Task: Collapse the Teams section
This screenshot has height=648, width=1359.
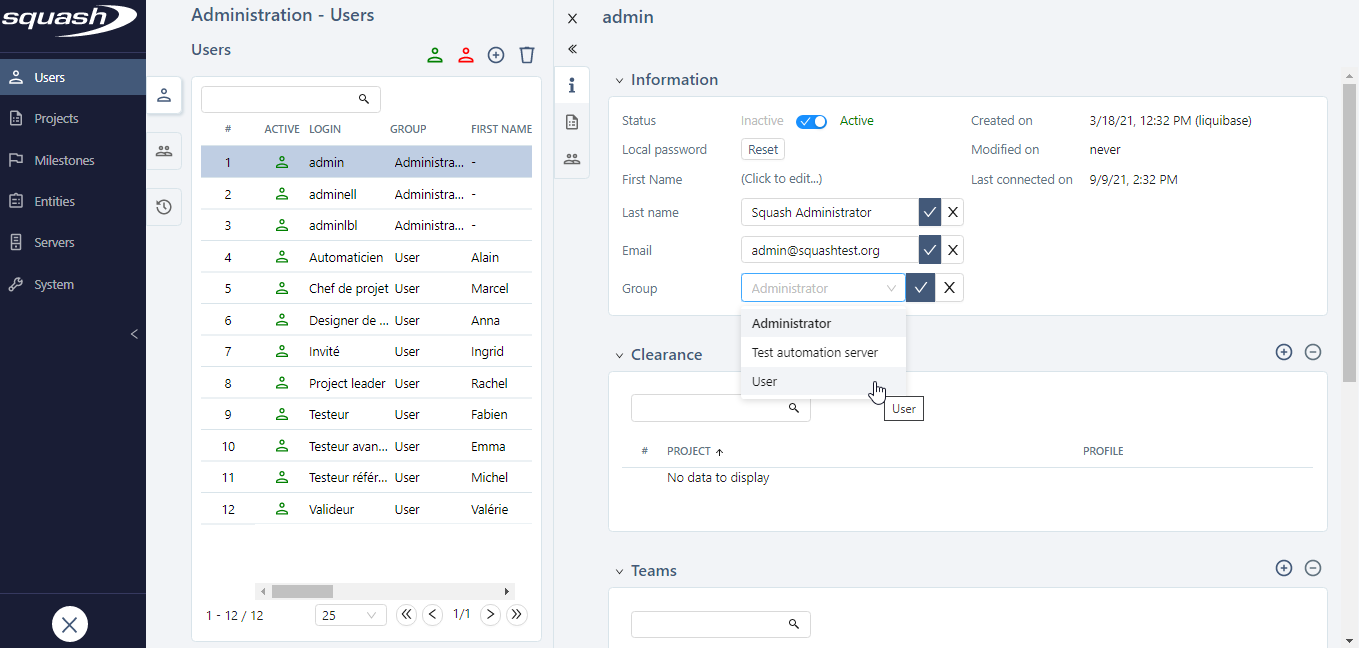Action: (x=619, y=571)
